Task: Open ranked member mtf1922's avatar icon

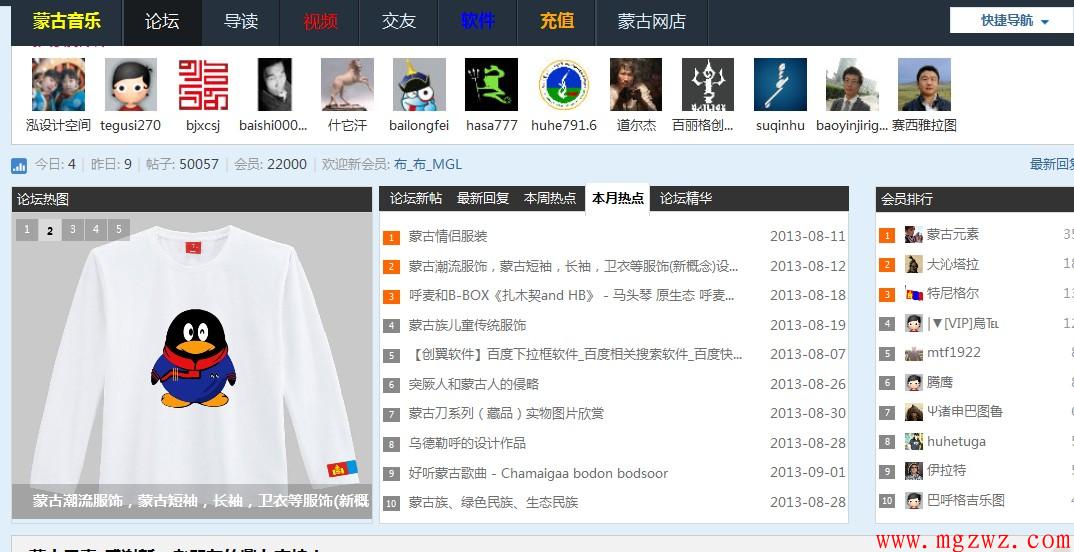Action: [x=913, y=353]
